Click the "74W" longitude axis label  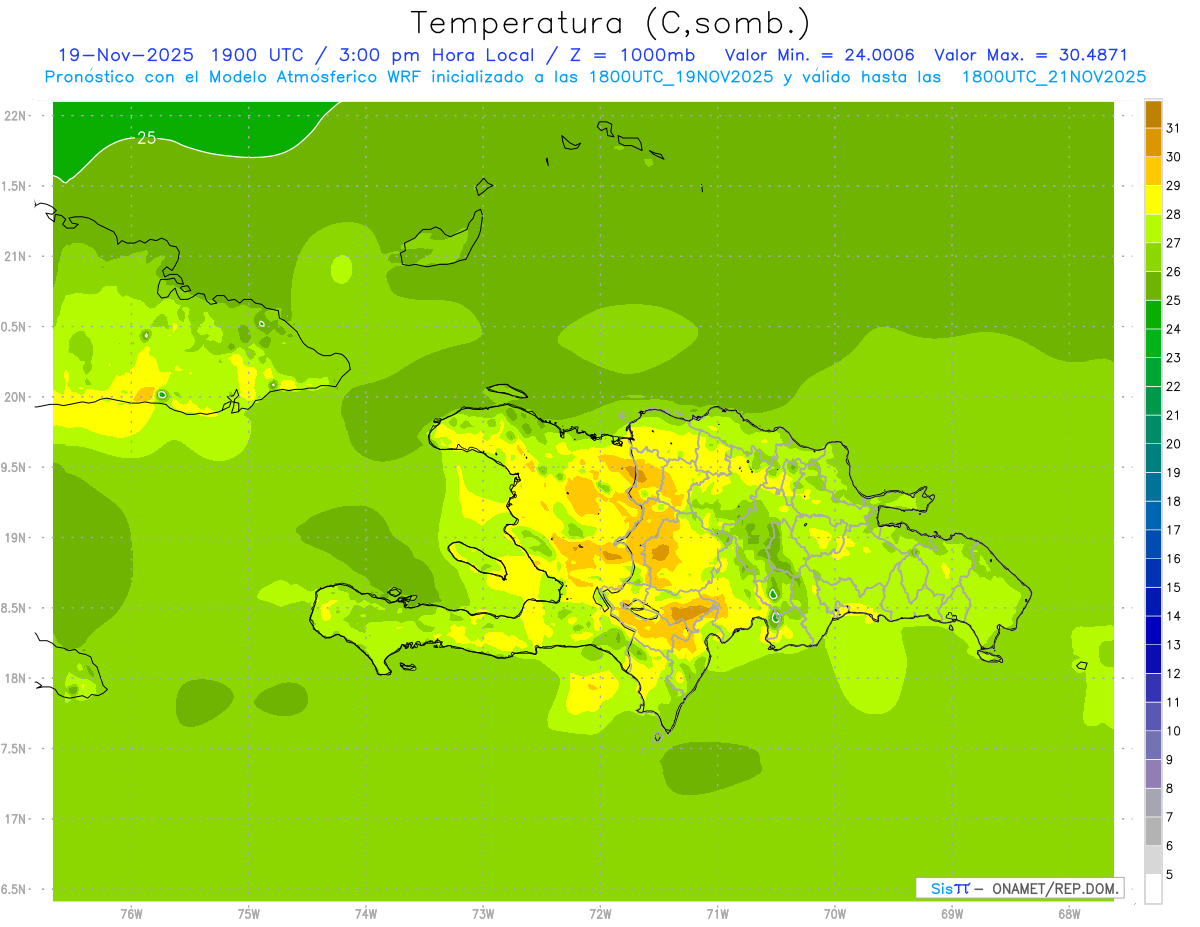[366, 914]
